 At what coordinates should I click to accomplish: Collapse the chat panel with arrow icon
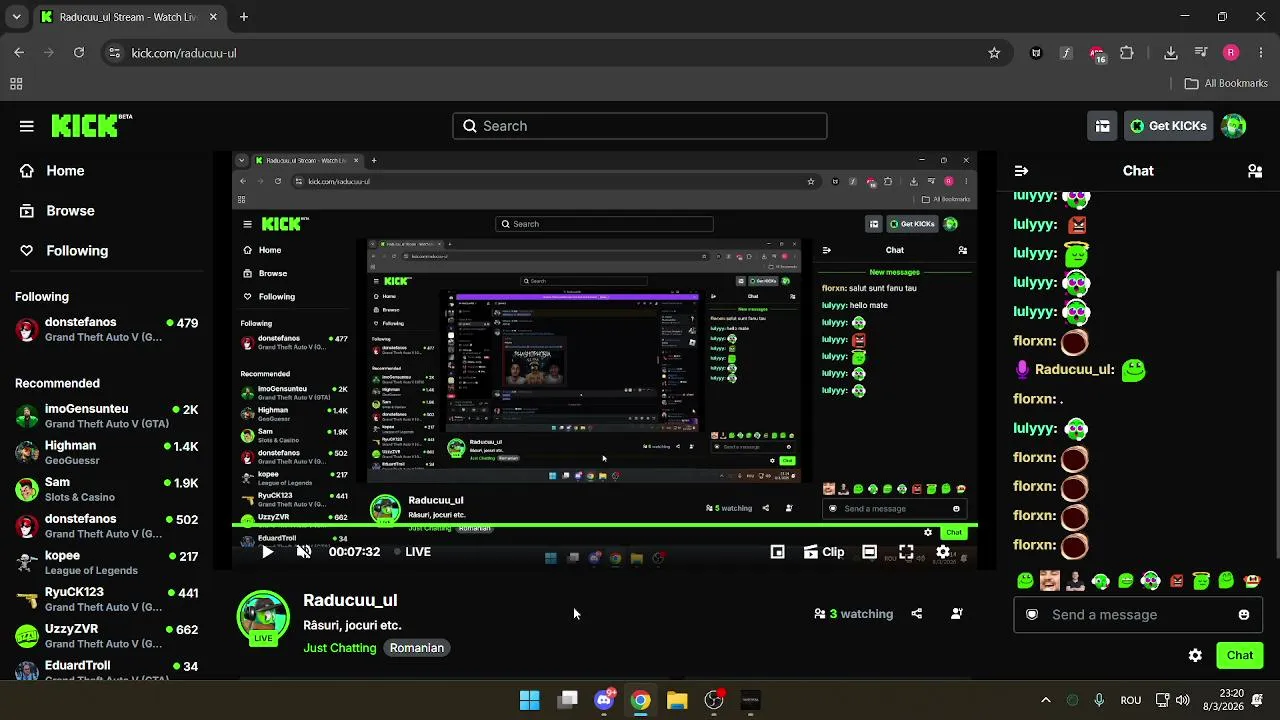click(1021, 171)
